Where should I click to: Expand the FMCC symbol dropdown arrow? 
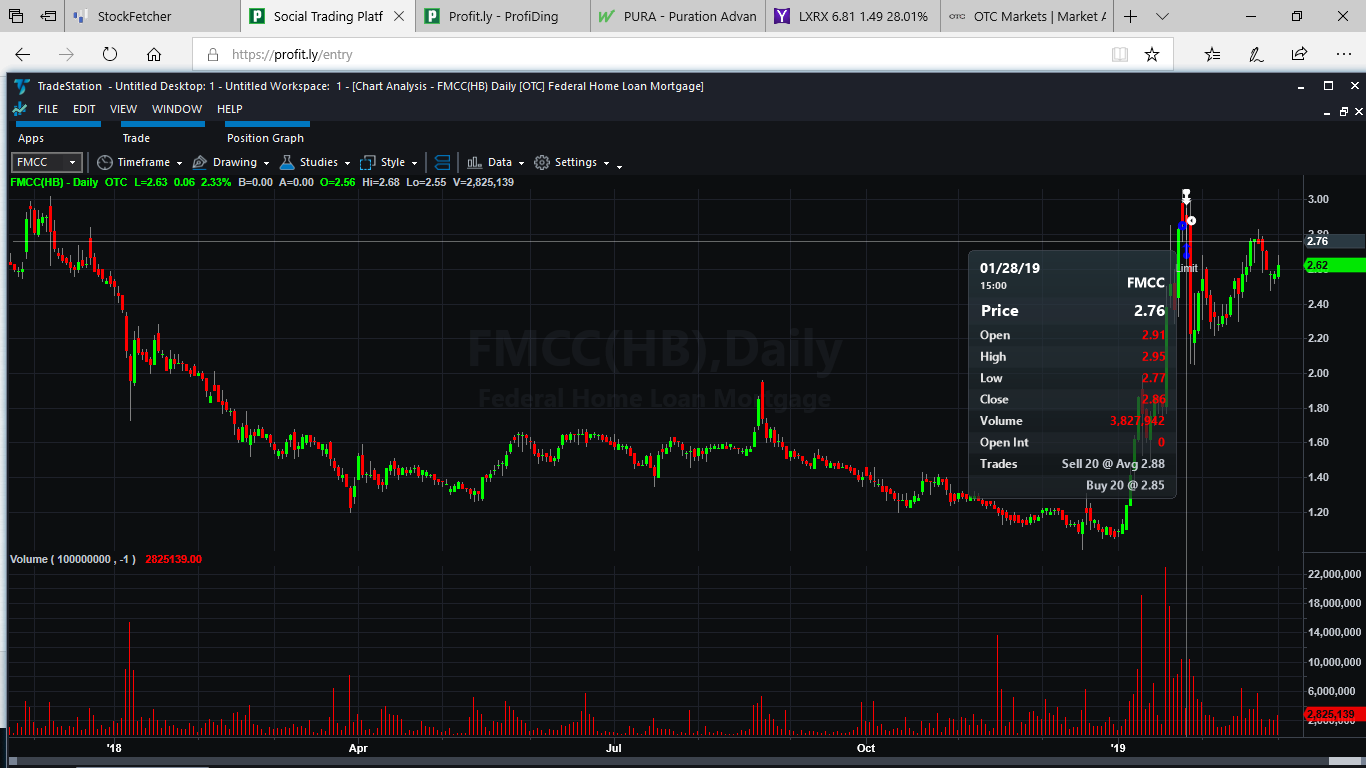click(x=73, y=162)
